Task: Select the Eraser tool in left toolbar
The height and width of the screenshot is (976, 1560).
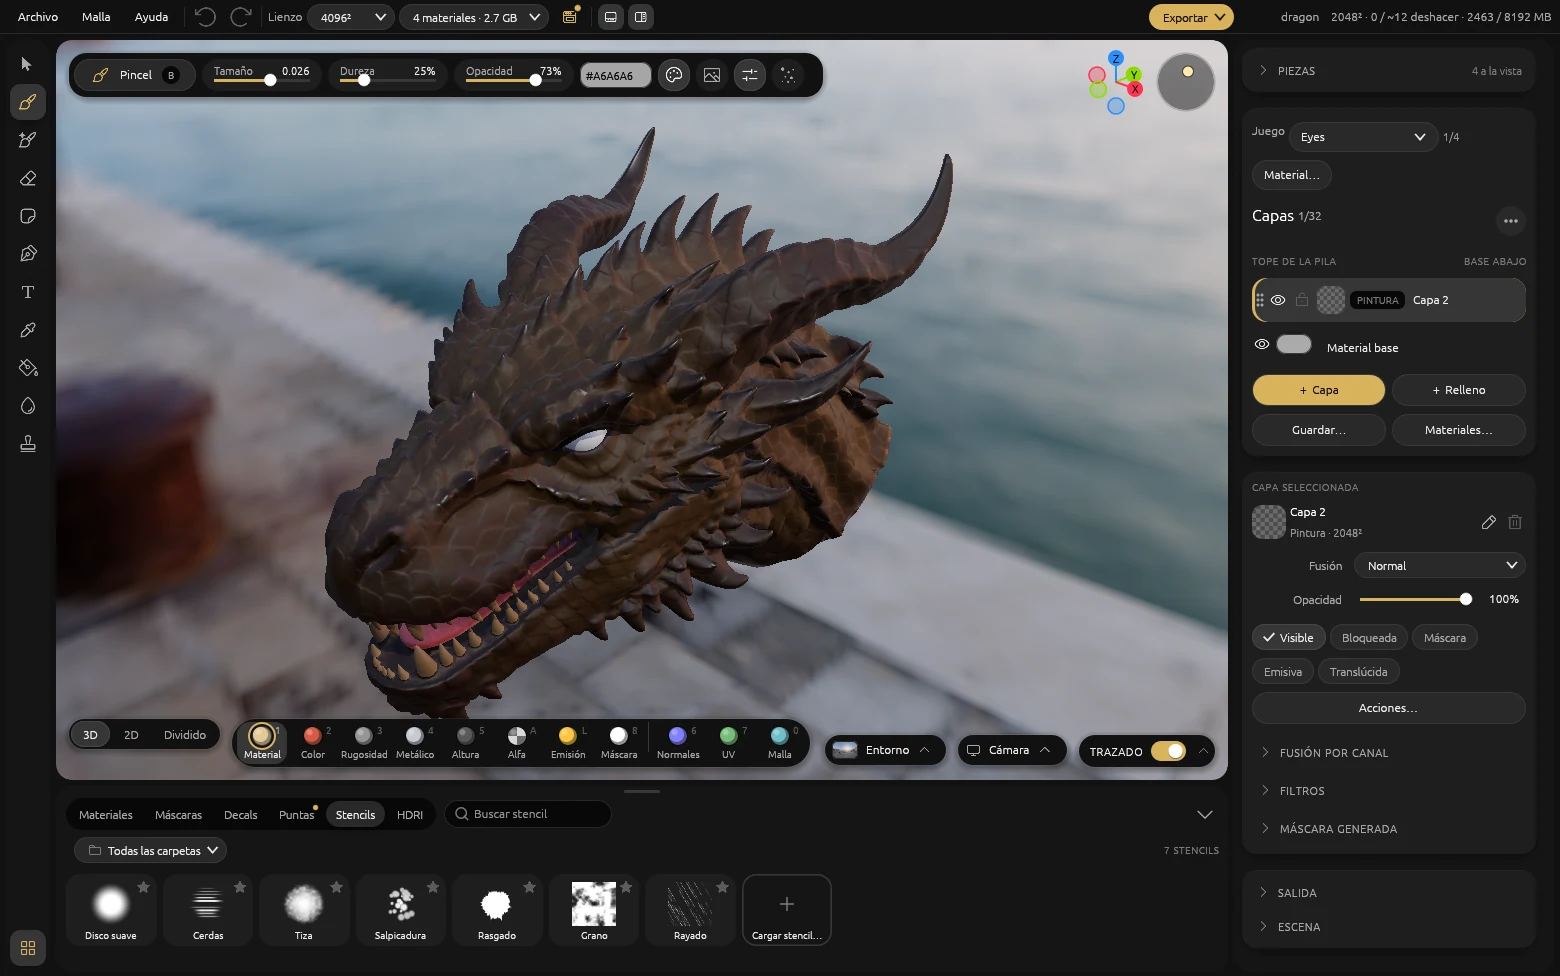Action: [x=28, y=178]
